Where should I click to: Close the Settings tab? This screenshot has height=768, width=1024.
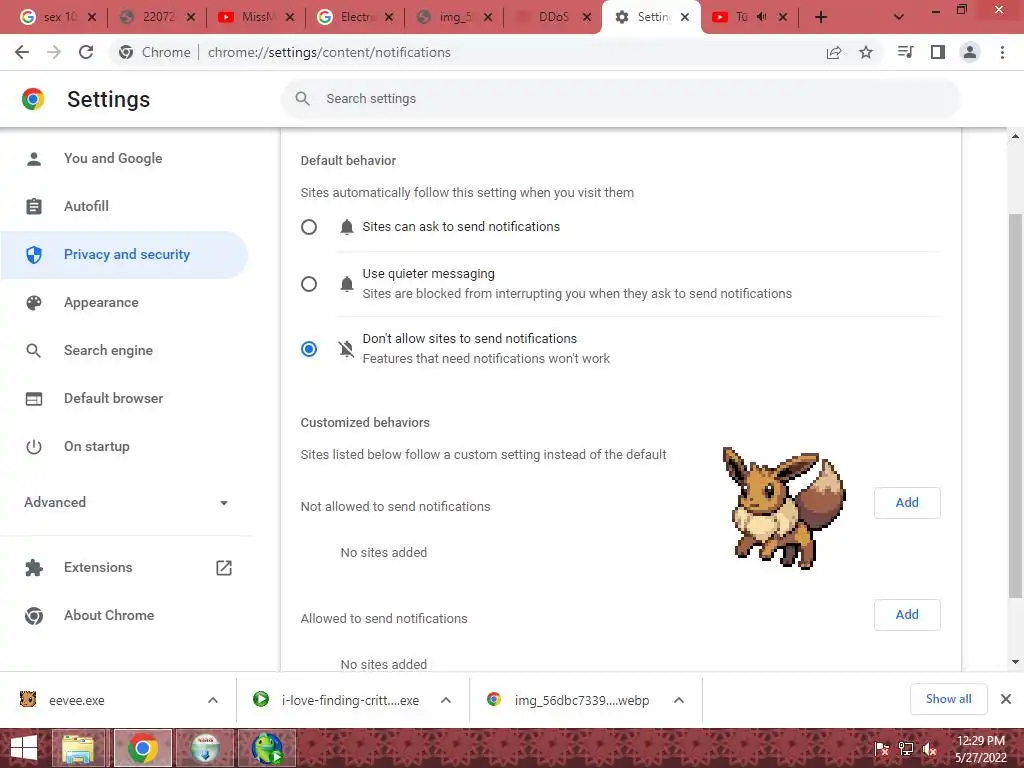coord(685,18)
